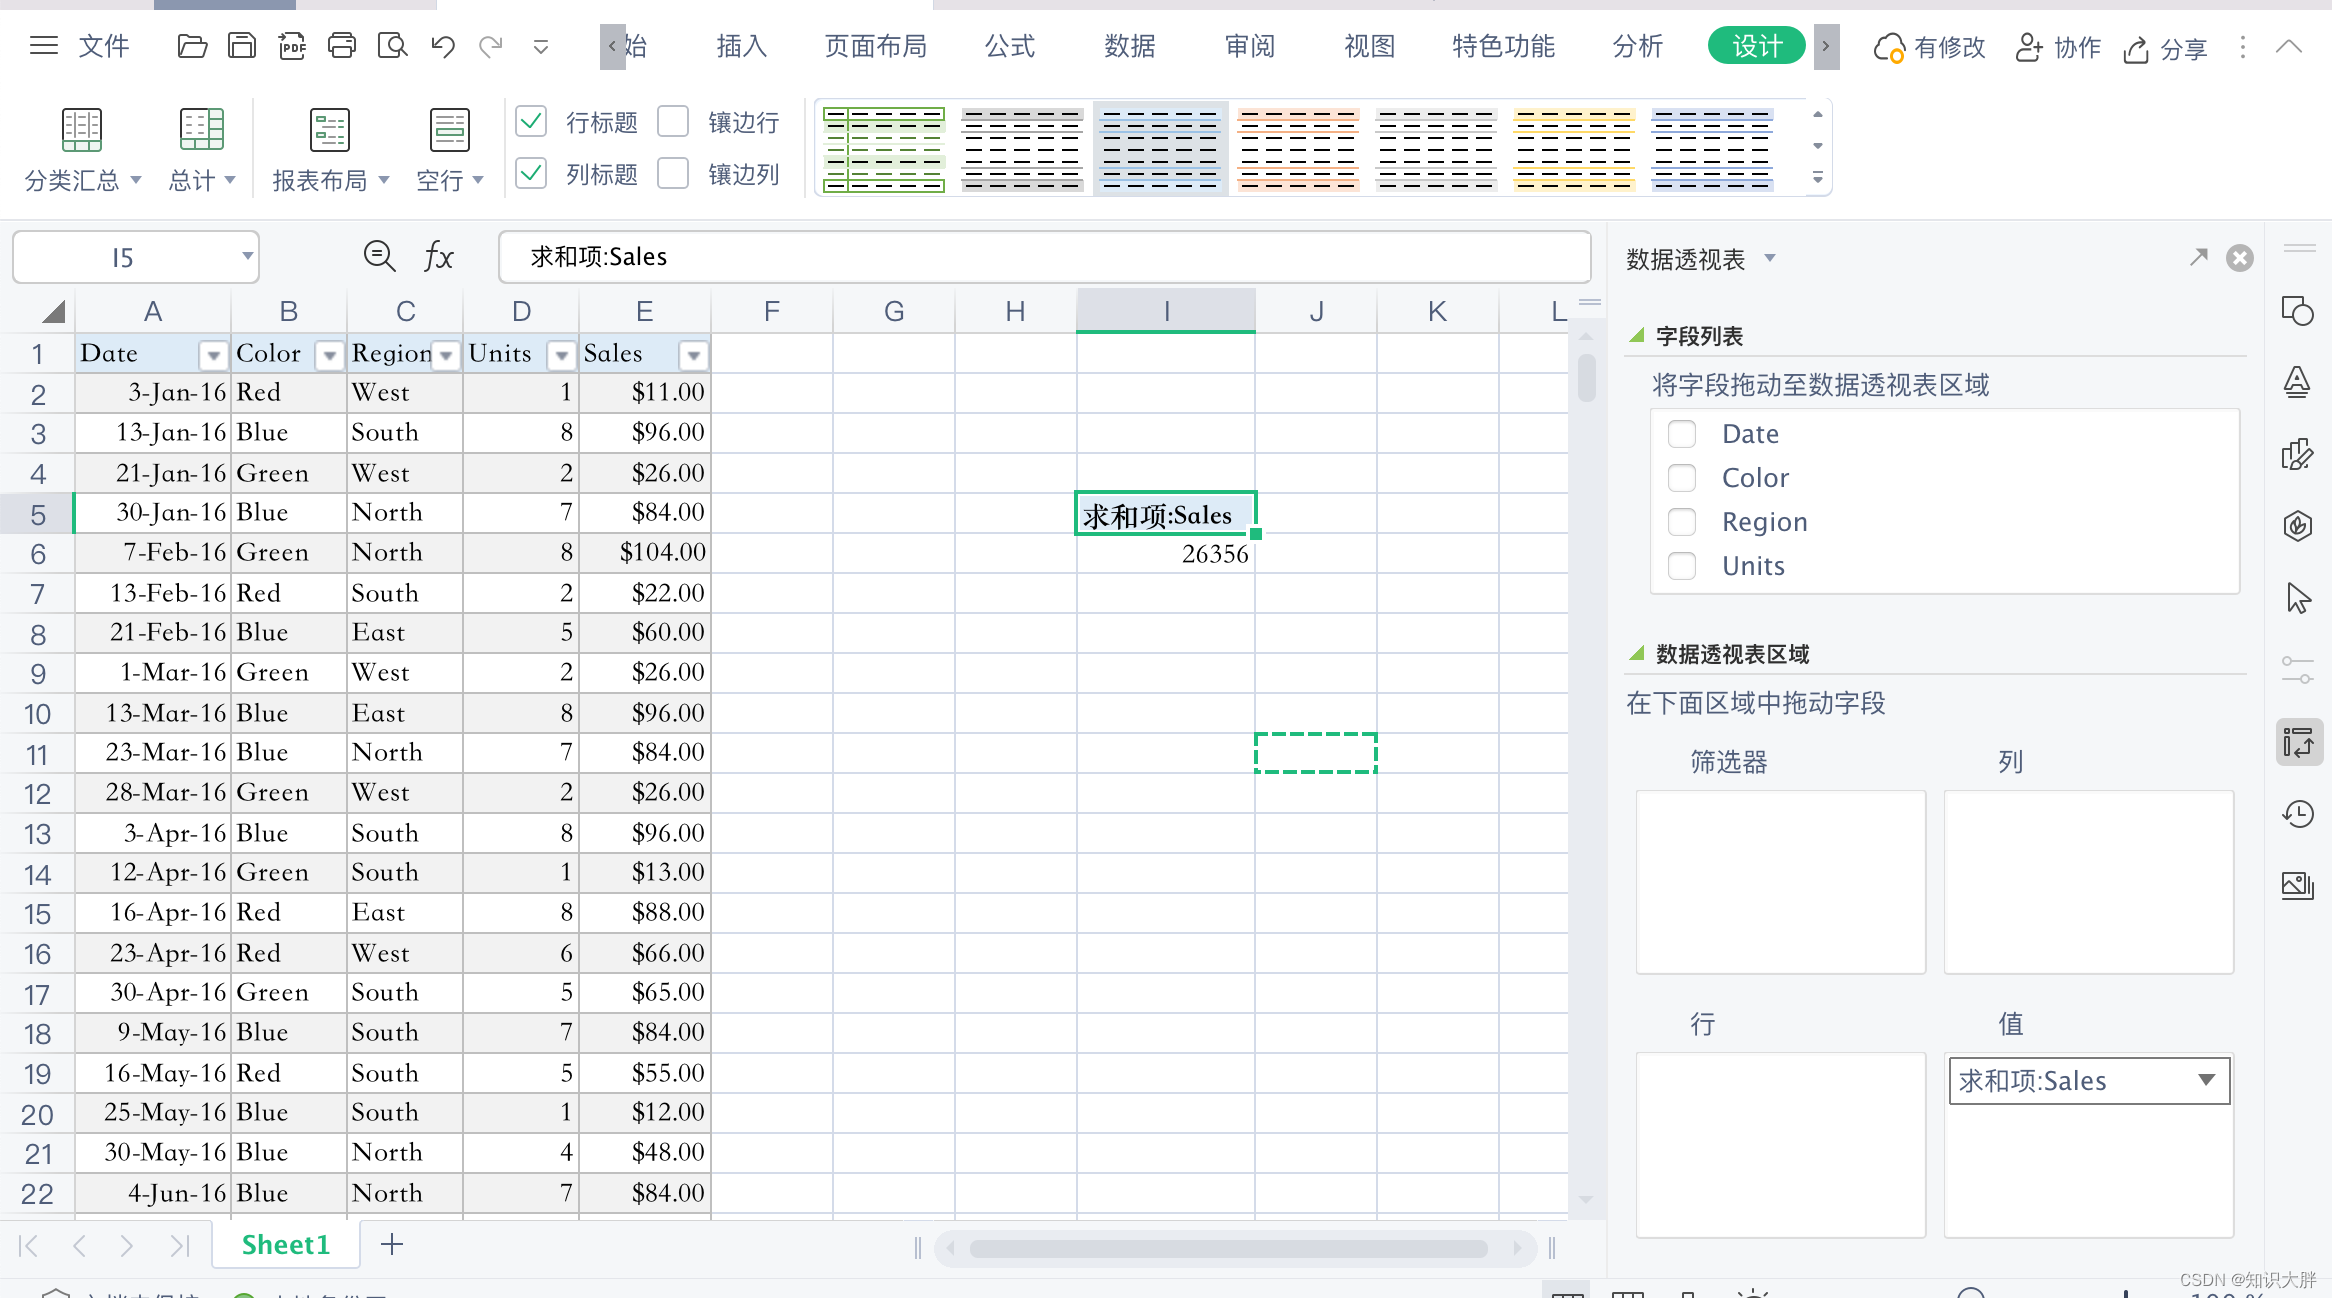Open the Sales column filter dropdown

pos(693,355)
